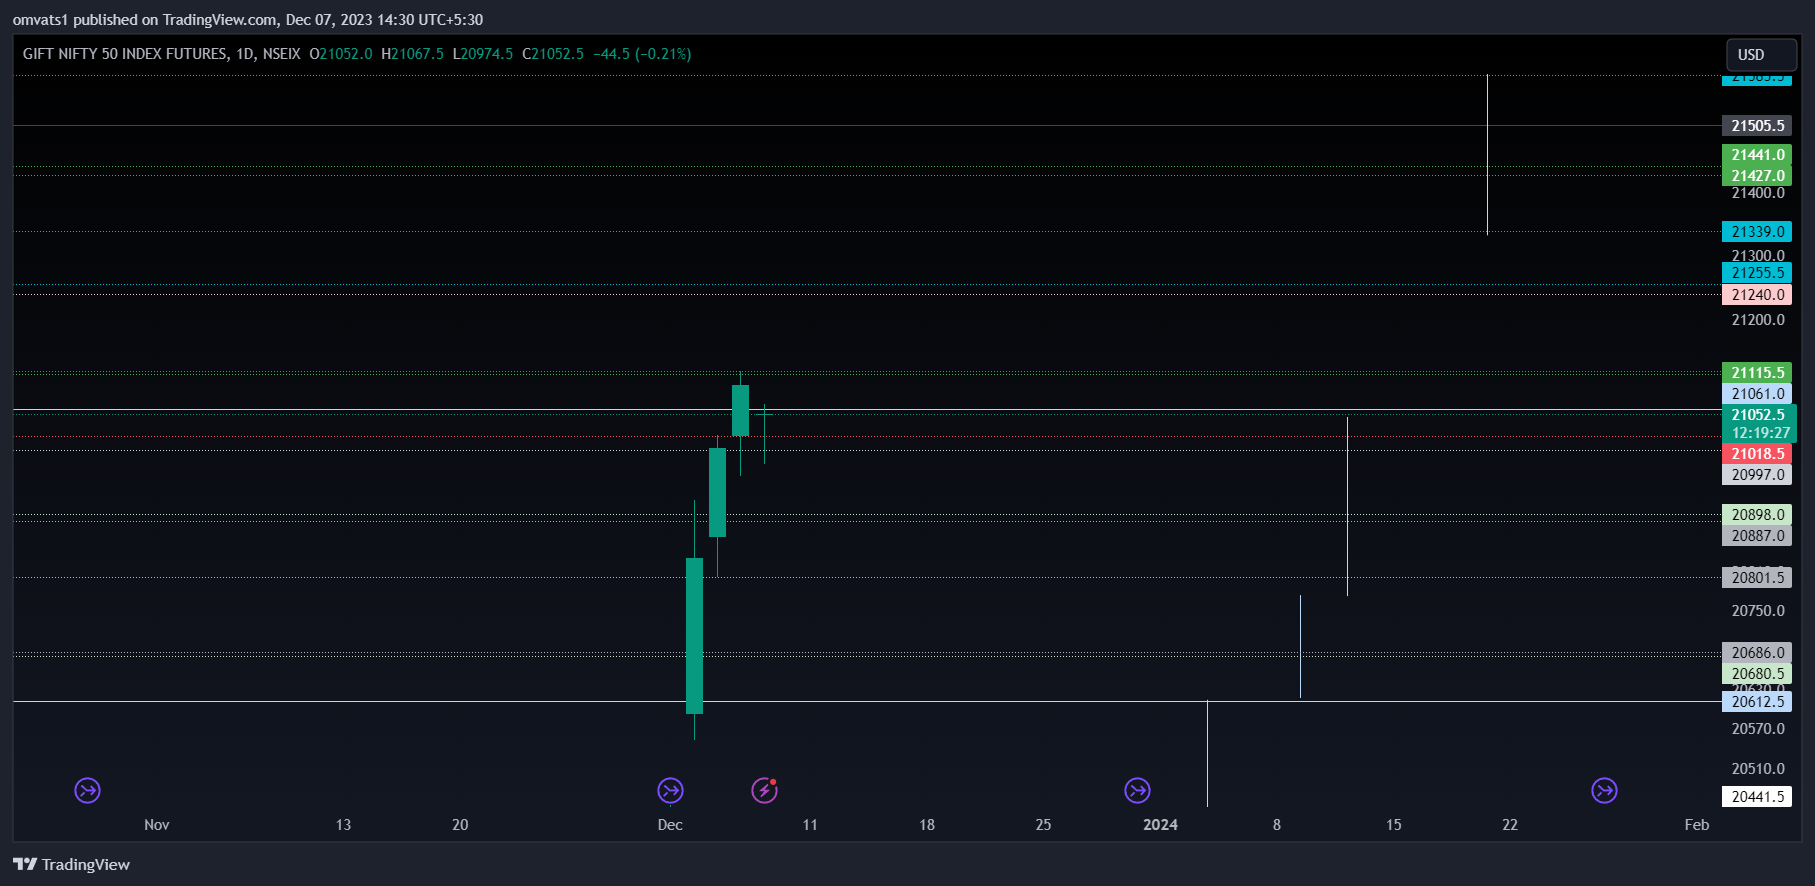Click the low price L20974.5 value
This screenshot has height=886, width=1815.
[483, 54]
